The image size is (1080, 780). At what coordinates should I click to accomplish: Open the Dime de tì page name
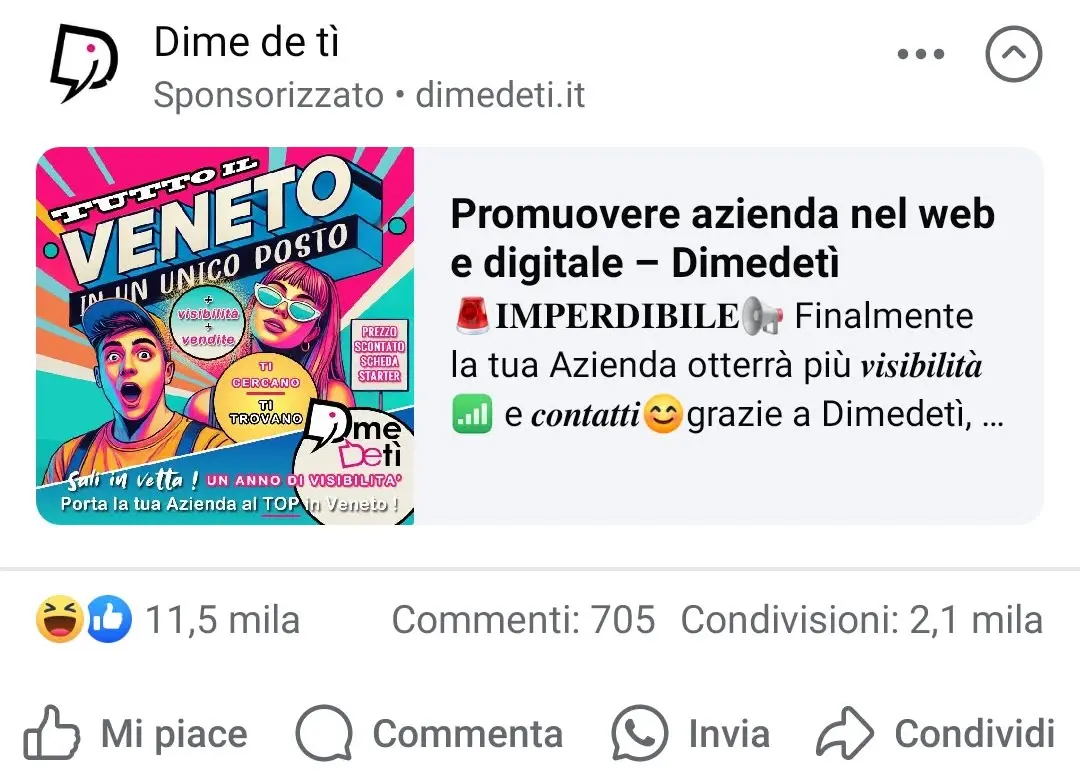[247, 42]
